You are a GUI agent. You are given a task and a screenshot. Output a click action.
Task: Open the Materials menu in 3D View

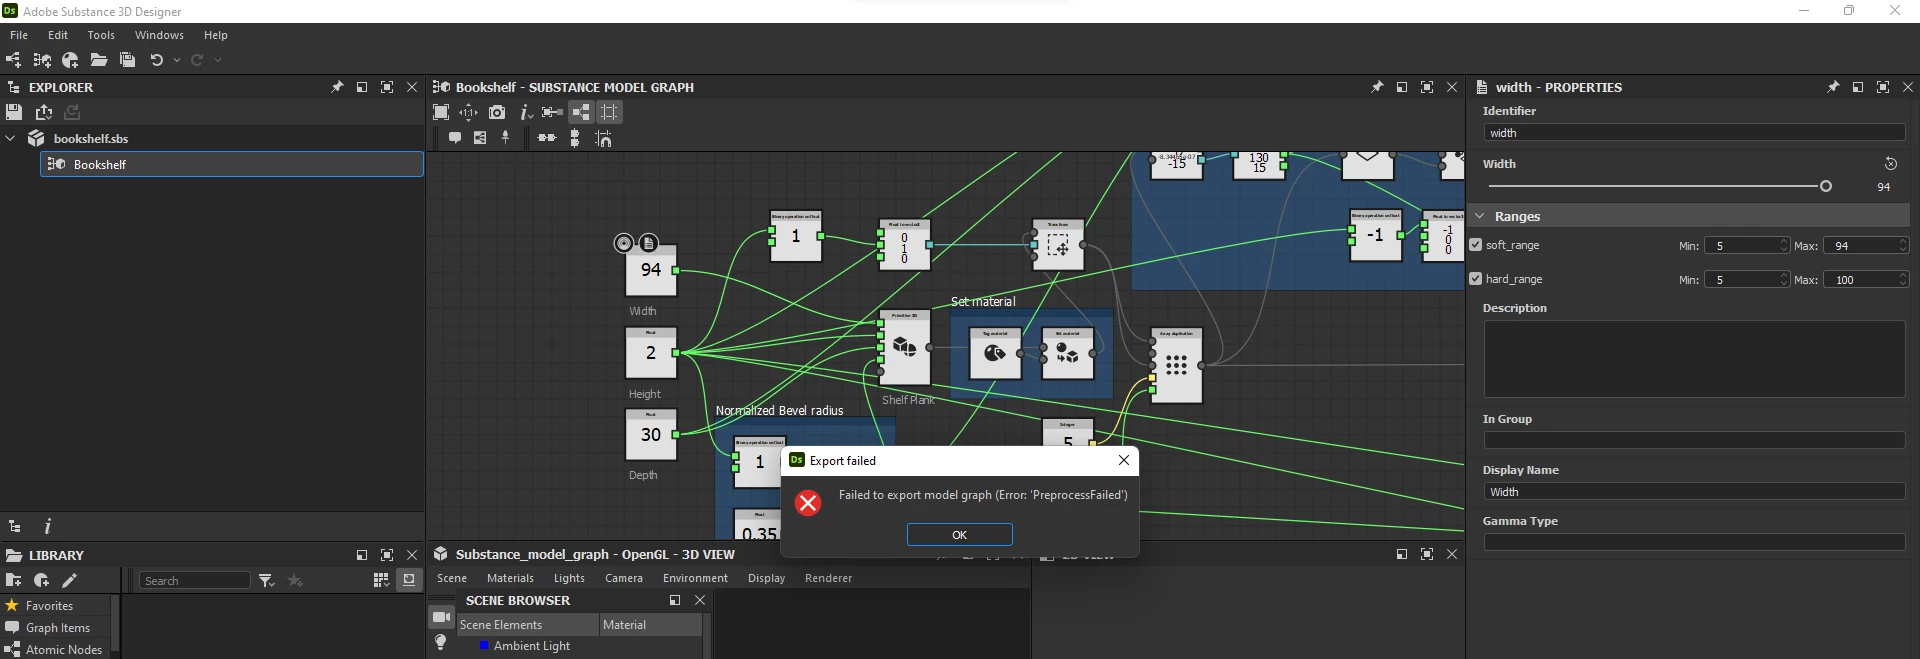click(x=510, y=578)
